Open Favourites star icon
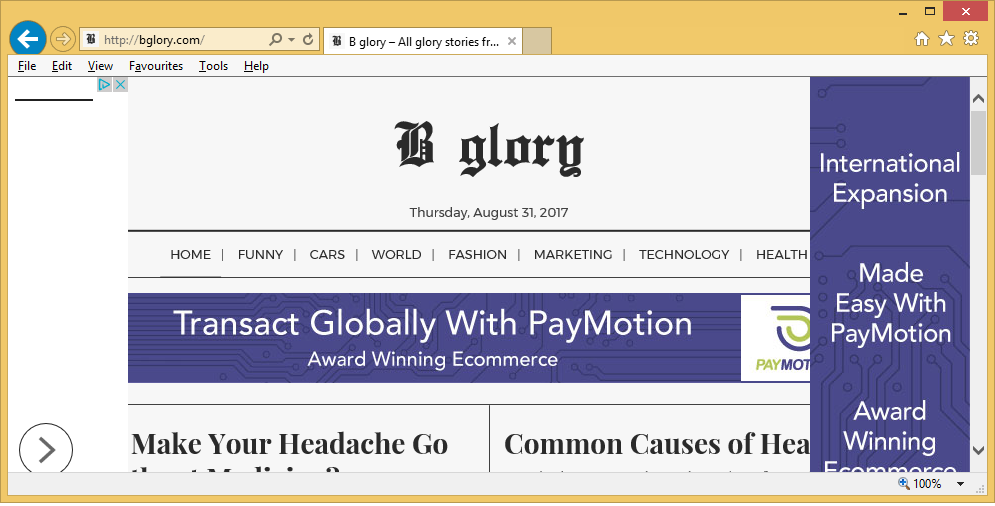 tap(946, 39)
